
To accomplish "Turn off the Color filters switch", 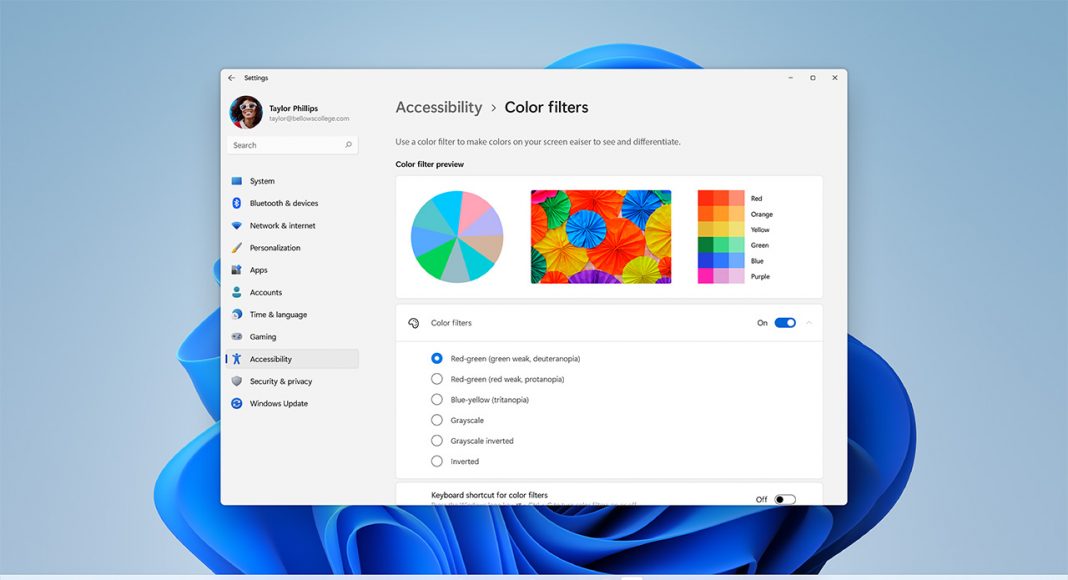I will point(785,323).
